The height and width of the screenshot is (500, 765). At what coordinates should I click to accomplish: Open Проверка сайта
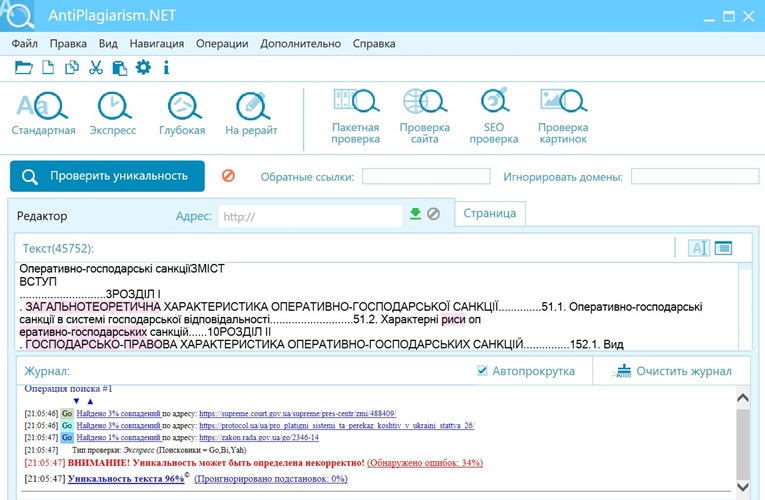pyautogui.click(x=424, y=116)
